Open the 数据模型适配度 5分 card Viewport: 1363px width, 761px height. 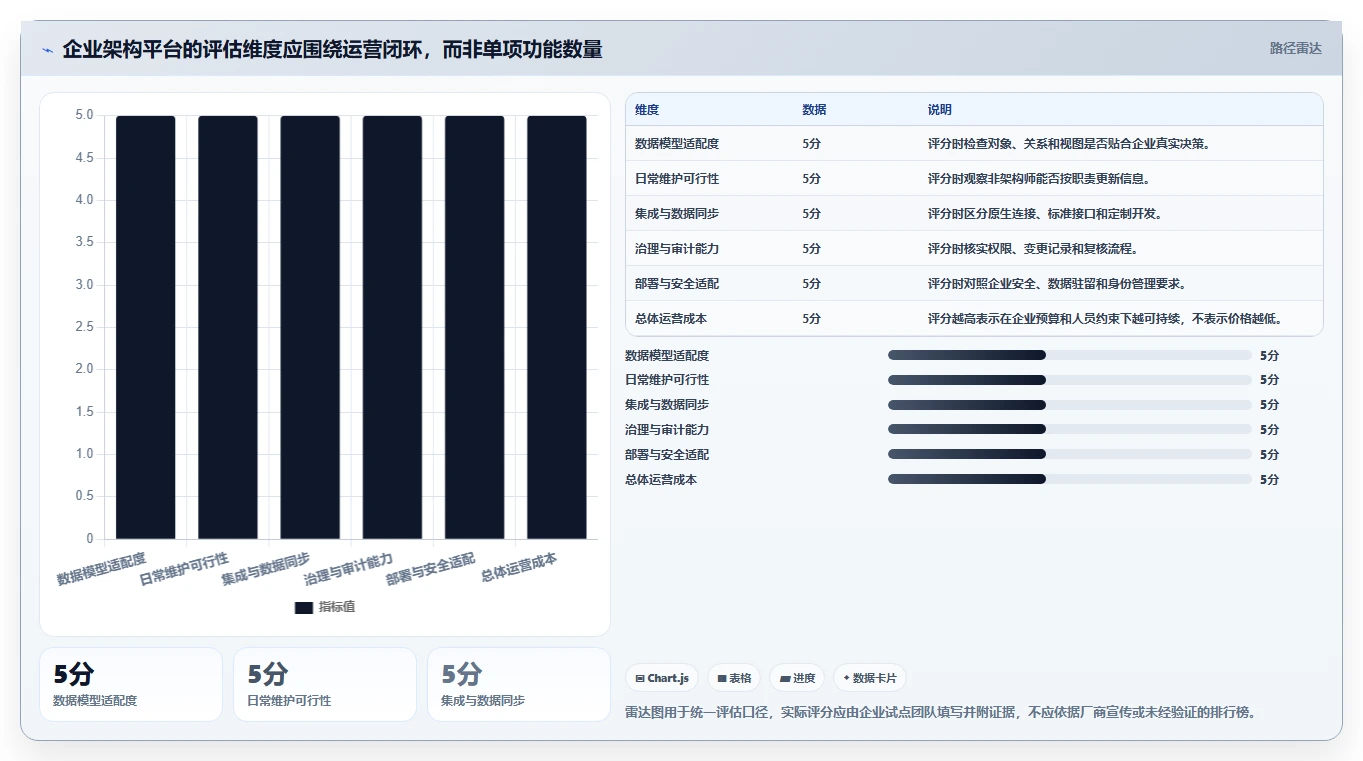131,684
